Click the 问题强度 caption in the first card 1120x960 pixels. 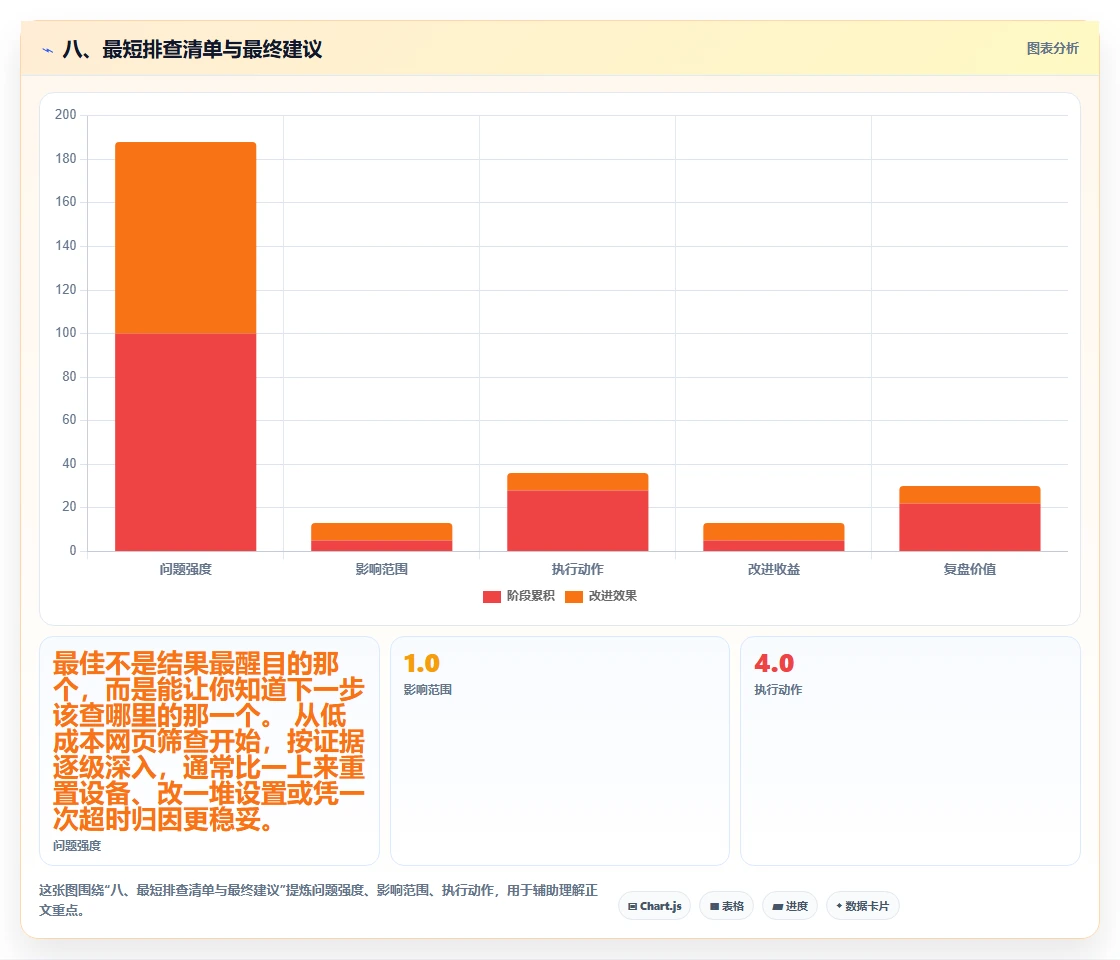(77, 846)
